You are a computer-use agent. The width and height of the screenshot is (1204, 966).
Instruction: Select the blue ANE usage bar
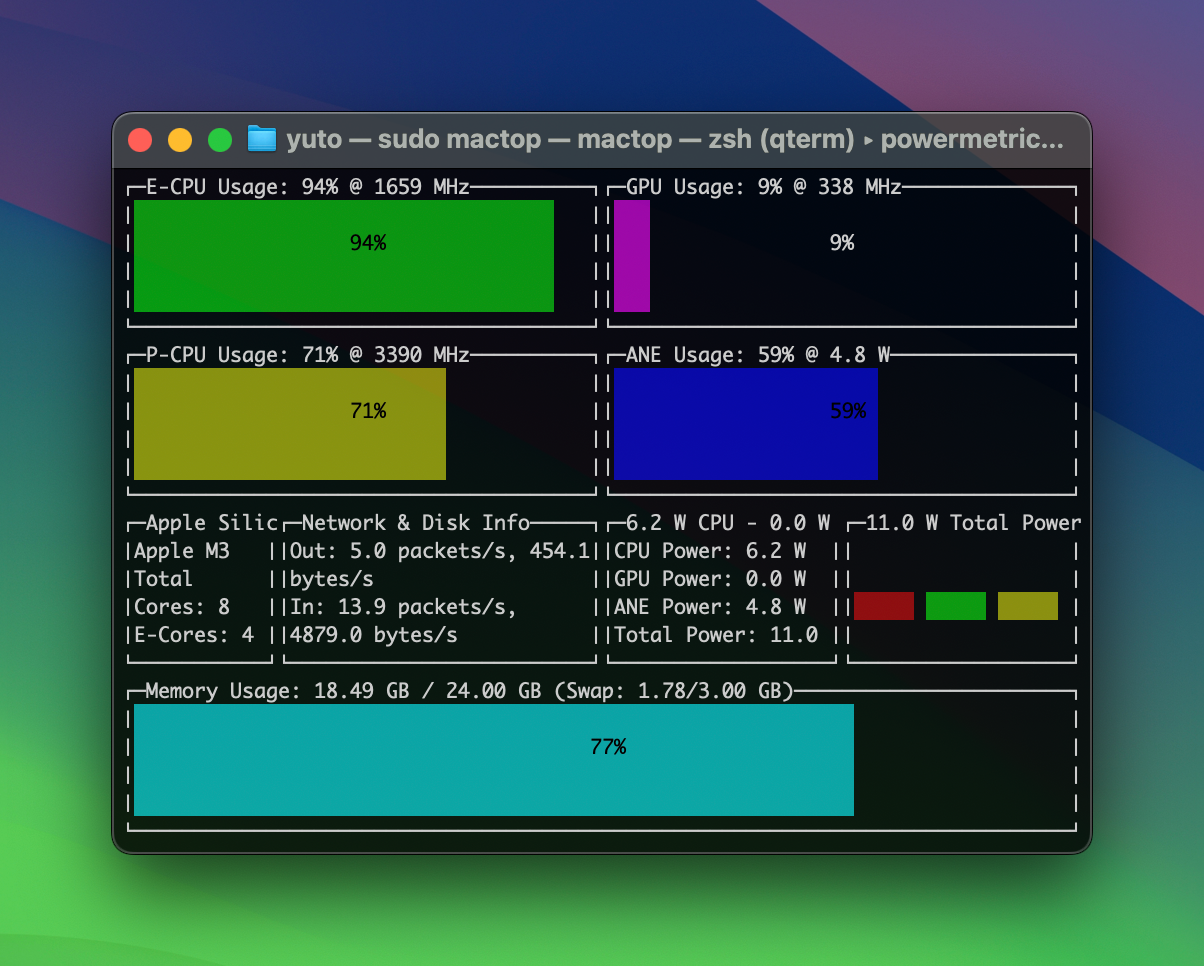(x=745, y=424)
